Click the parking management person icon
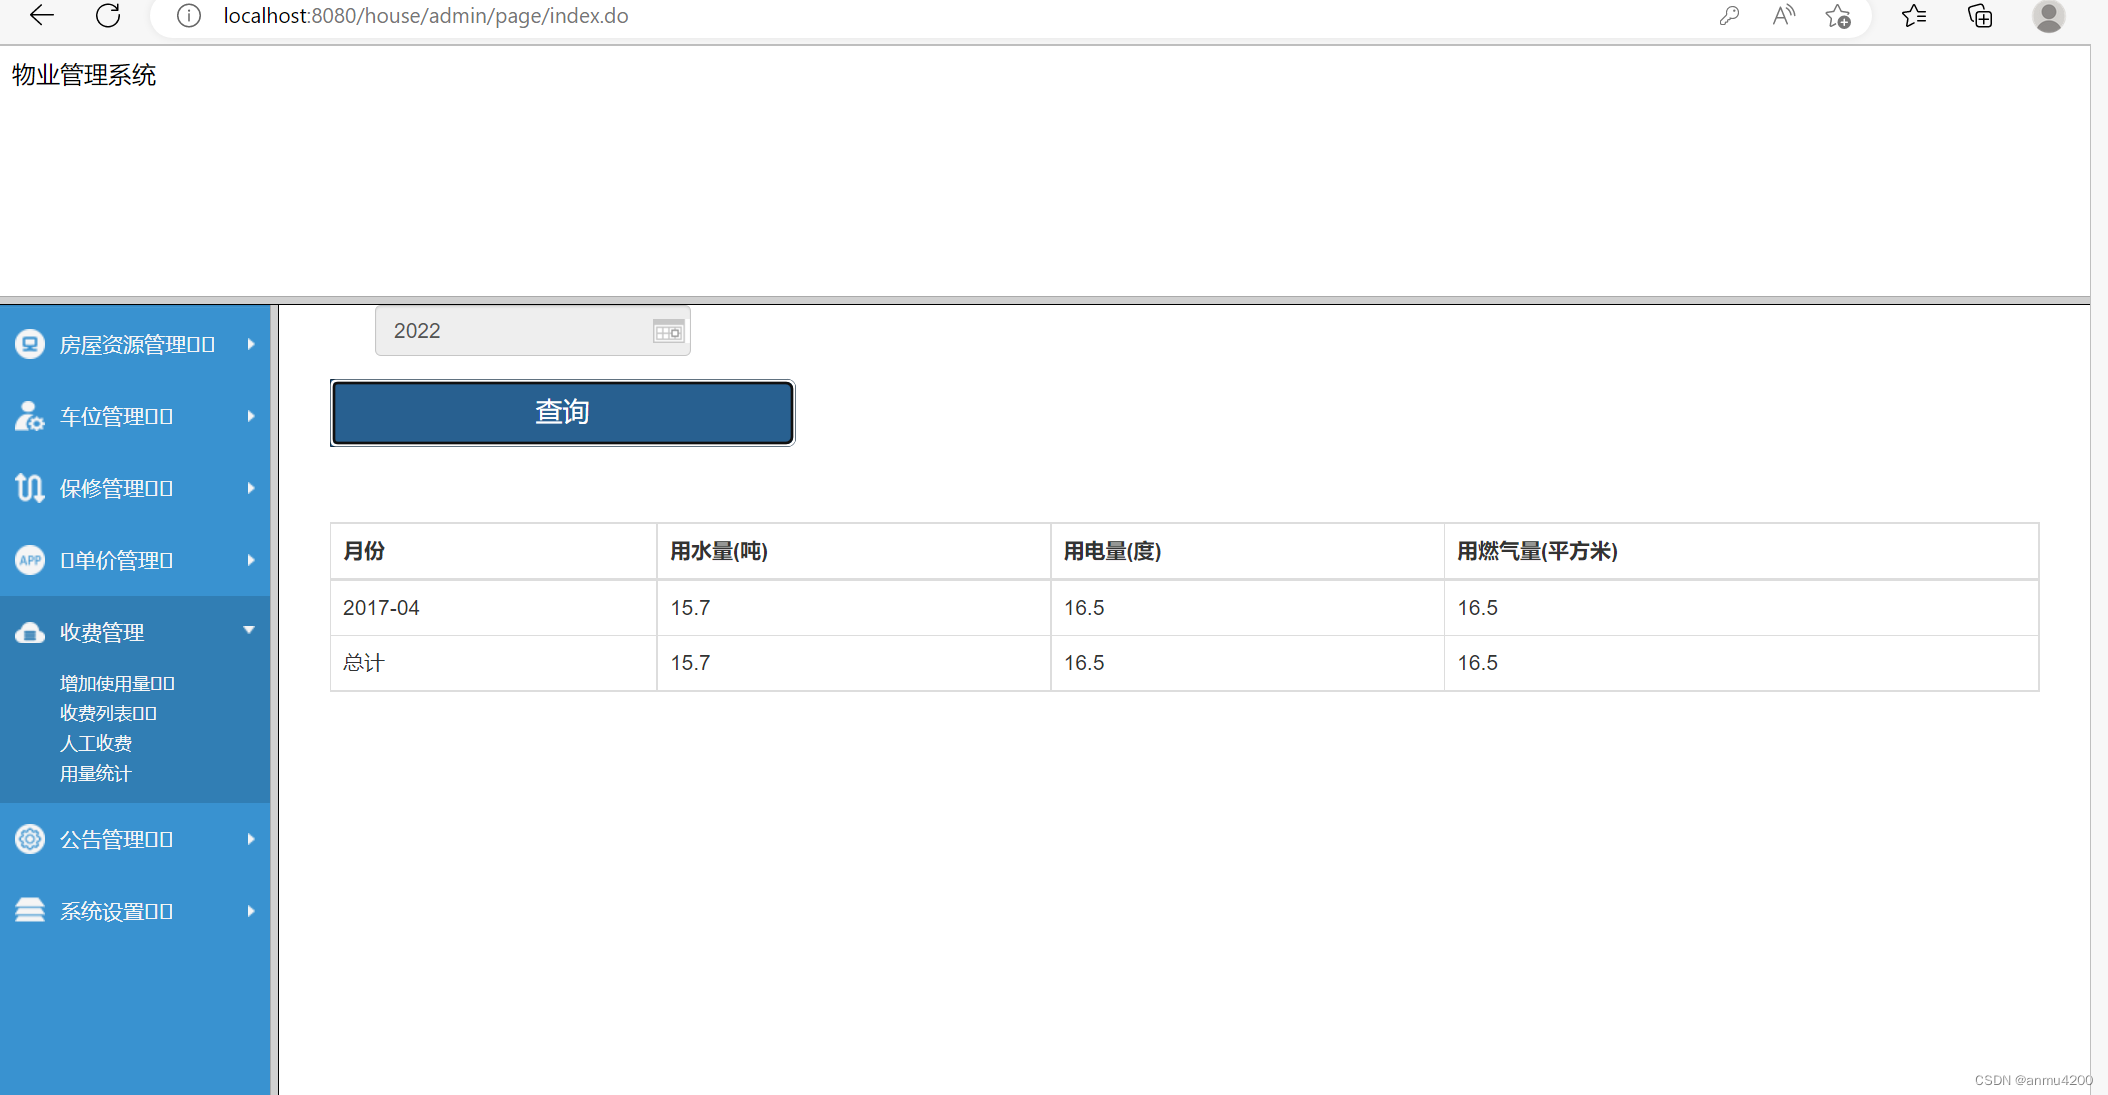The height and width of the screenshot is (1095, 2108). click(30, 416)
